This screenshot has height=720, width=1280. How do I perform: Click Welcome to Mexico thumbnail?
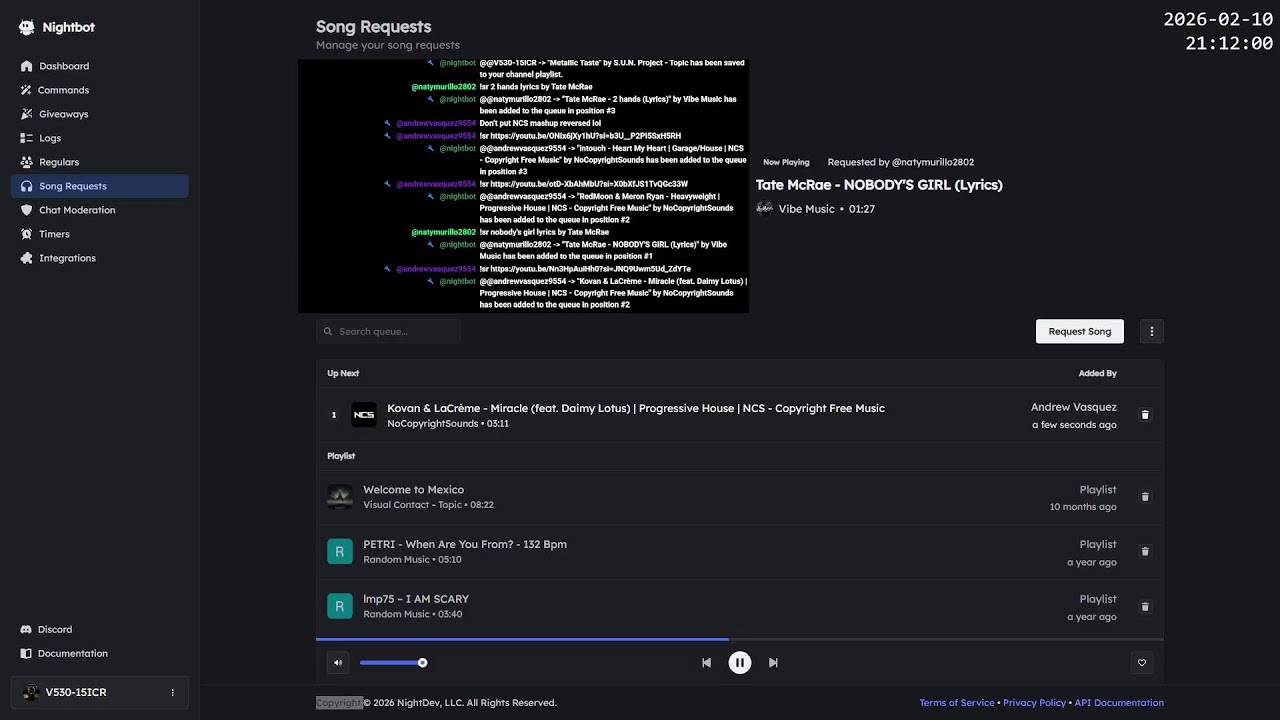340,497
